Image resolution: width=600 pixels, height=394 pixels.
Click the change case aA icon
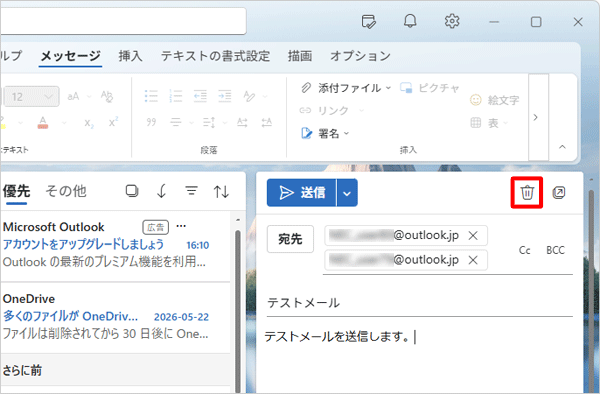[x=73, y=96]
